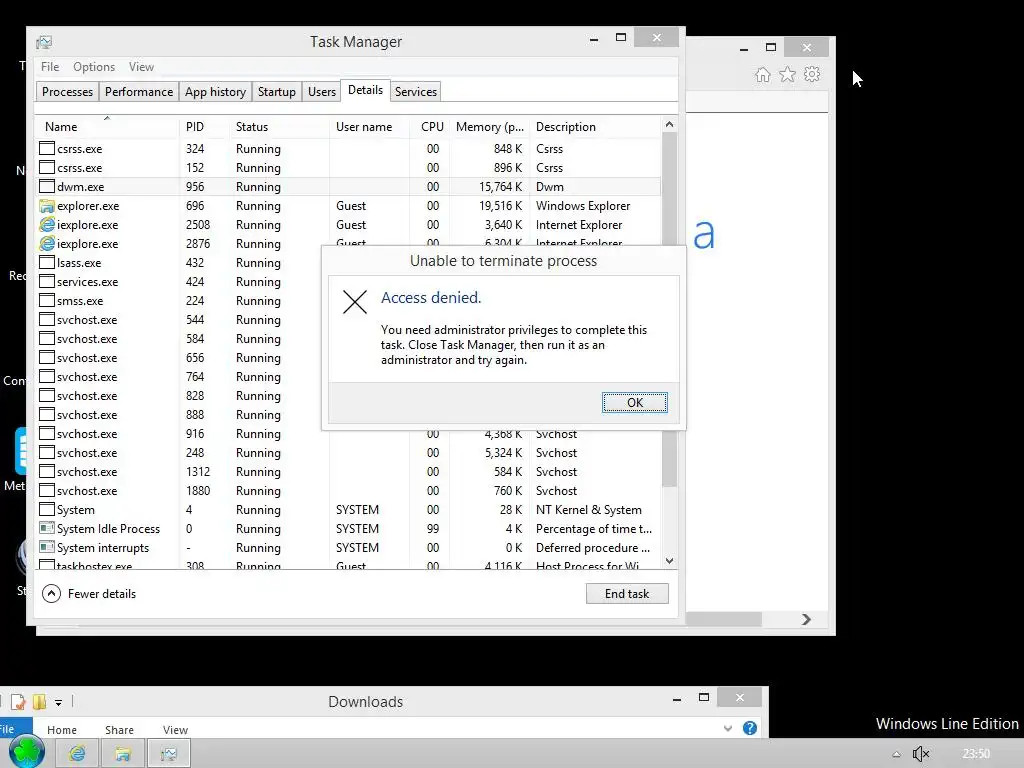
Task: Switch to the Processes tab
Action: coord(67,91)
